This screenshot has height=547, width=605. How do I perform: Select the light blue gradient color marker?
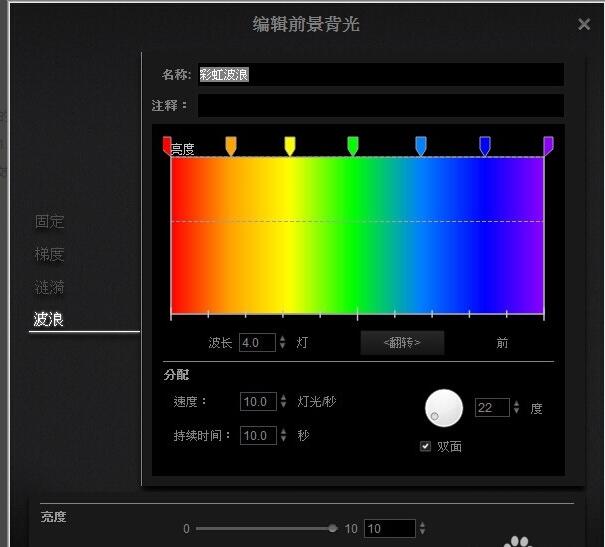tap(421, 146)
